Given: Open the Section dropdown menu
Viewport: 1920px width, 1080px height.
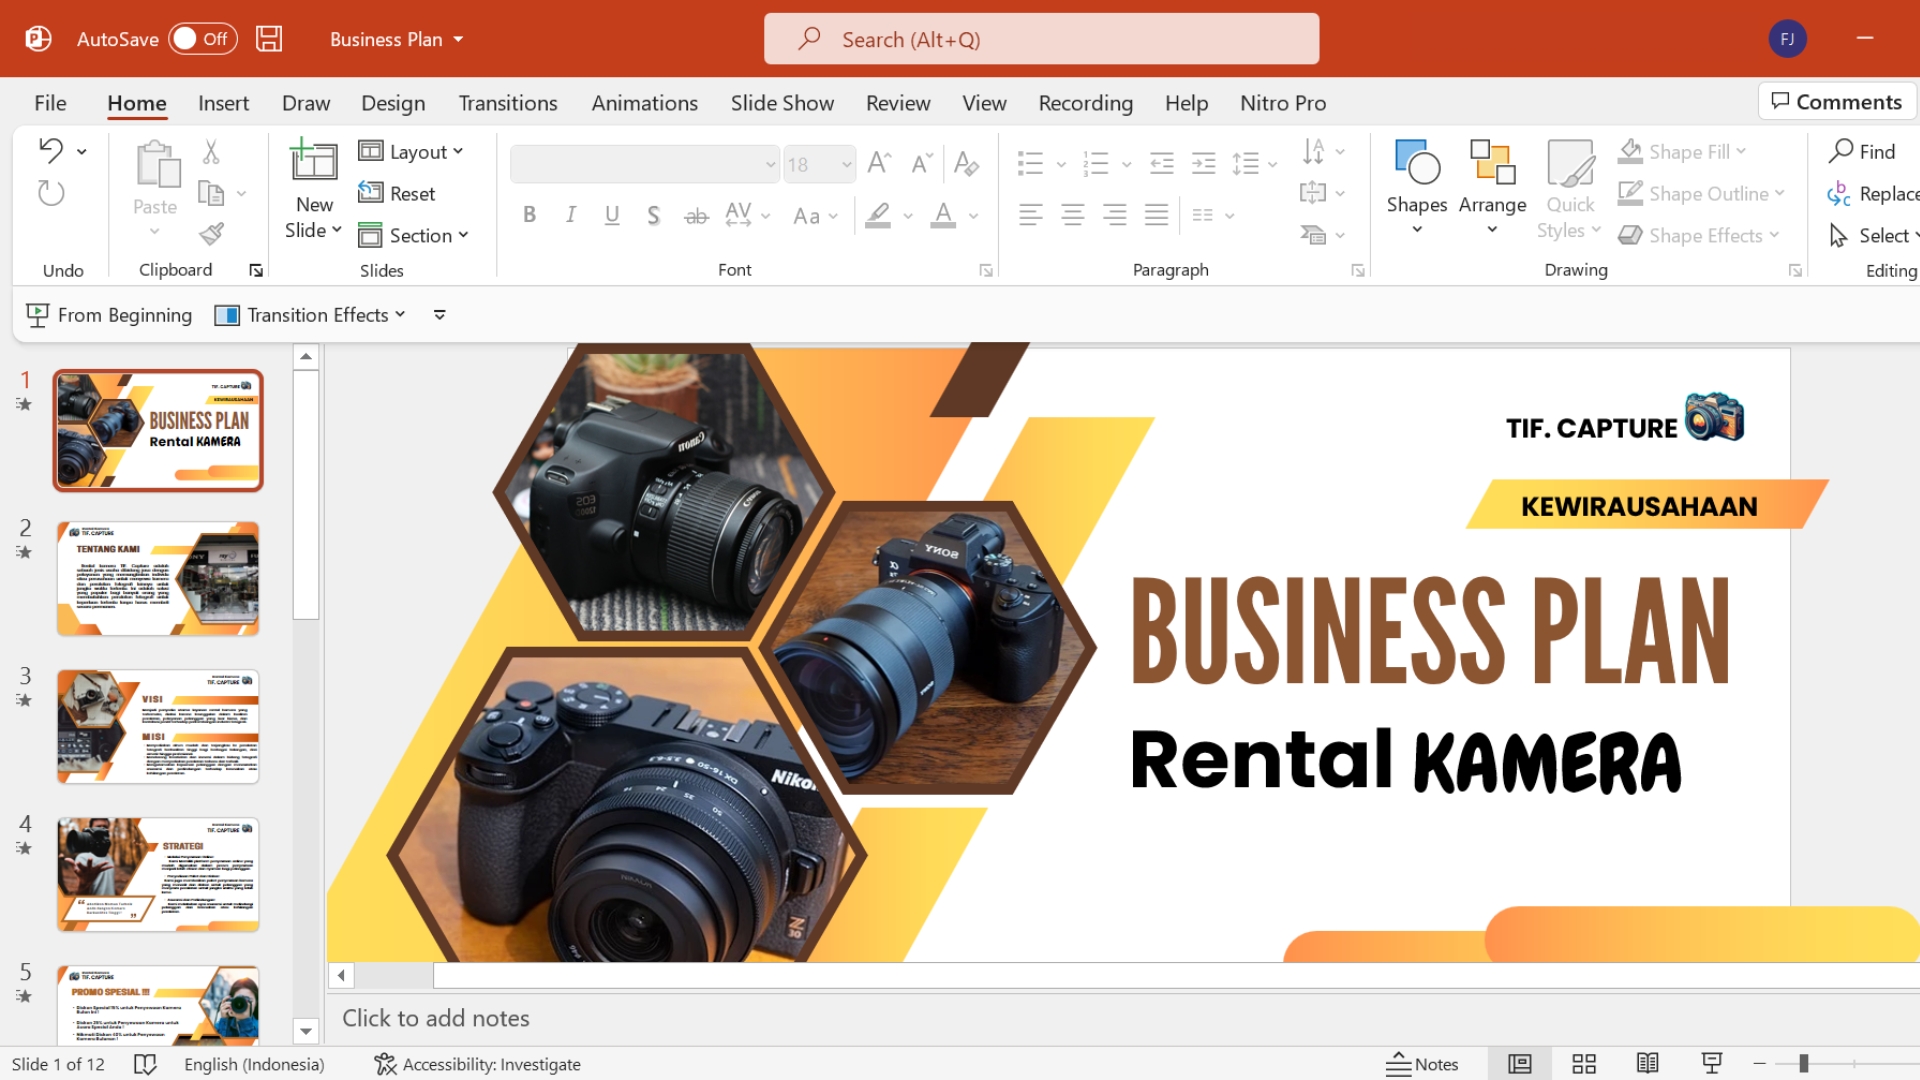Looking at the screenshot, I should coord(414,235).
